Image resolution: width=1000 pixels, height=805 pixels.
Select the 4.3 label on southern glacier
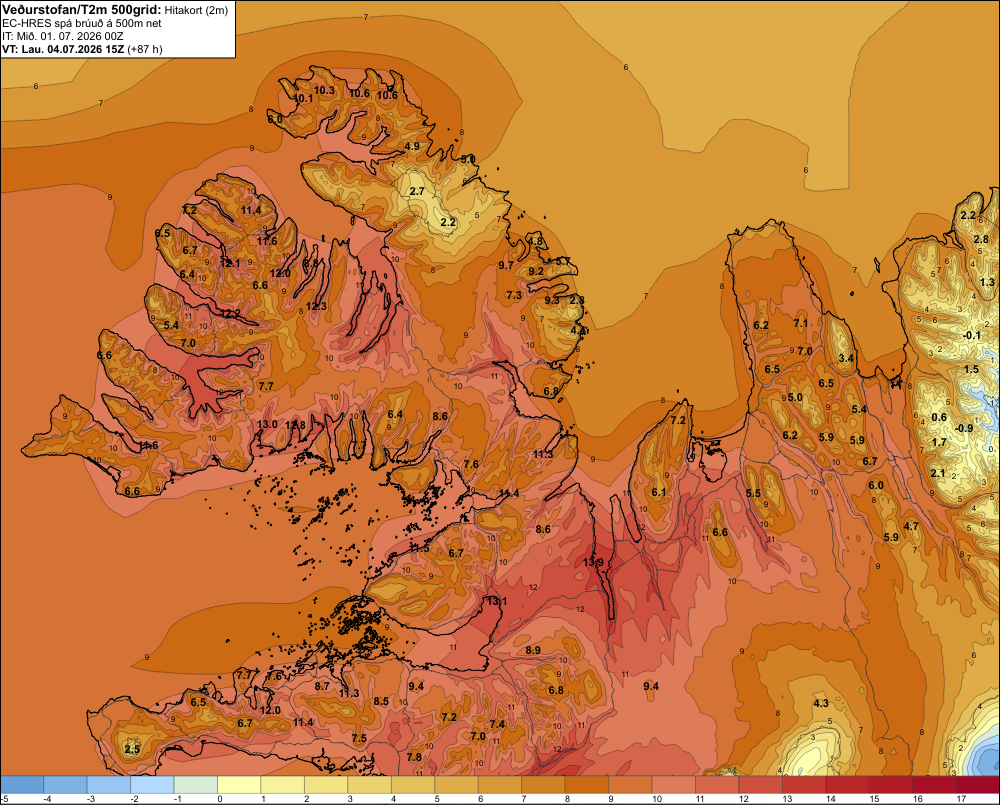point(821,703)
